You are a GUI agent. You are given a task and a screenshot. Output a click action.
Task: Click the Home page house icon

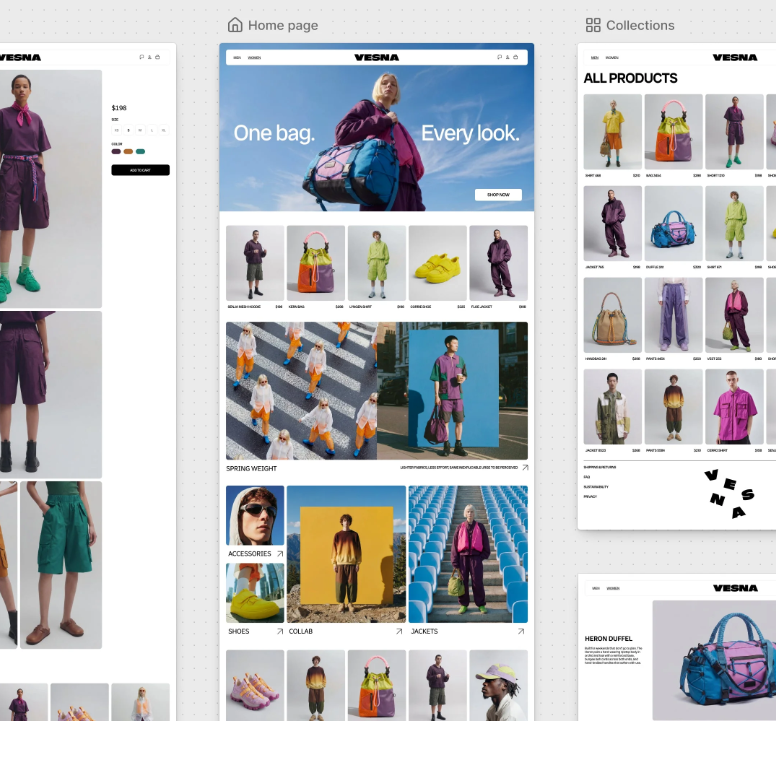tap(235, 25)
